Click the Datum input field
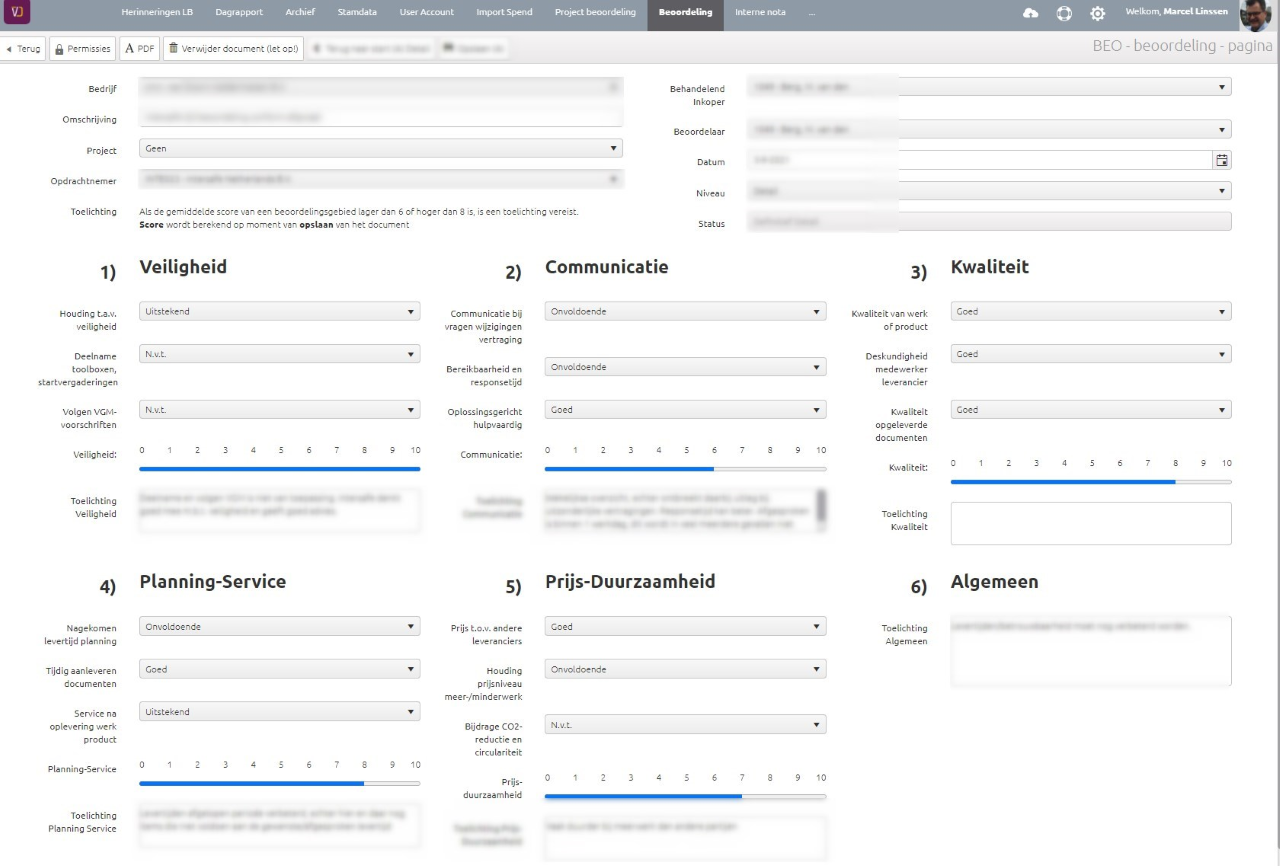This screenshot has width=1280, height=866. (980, 160)
